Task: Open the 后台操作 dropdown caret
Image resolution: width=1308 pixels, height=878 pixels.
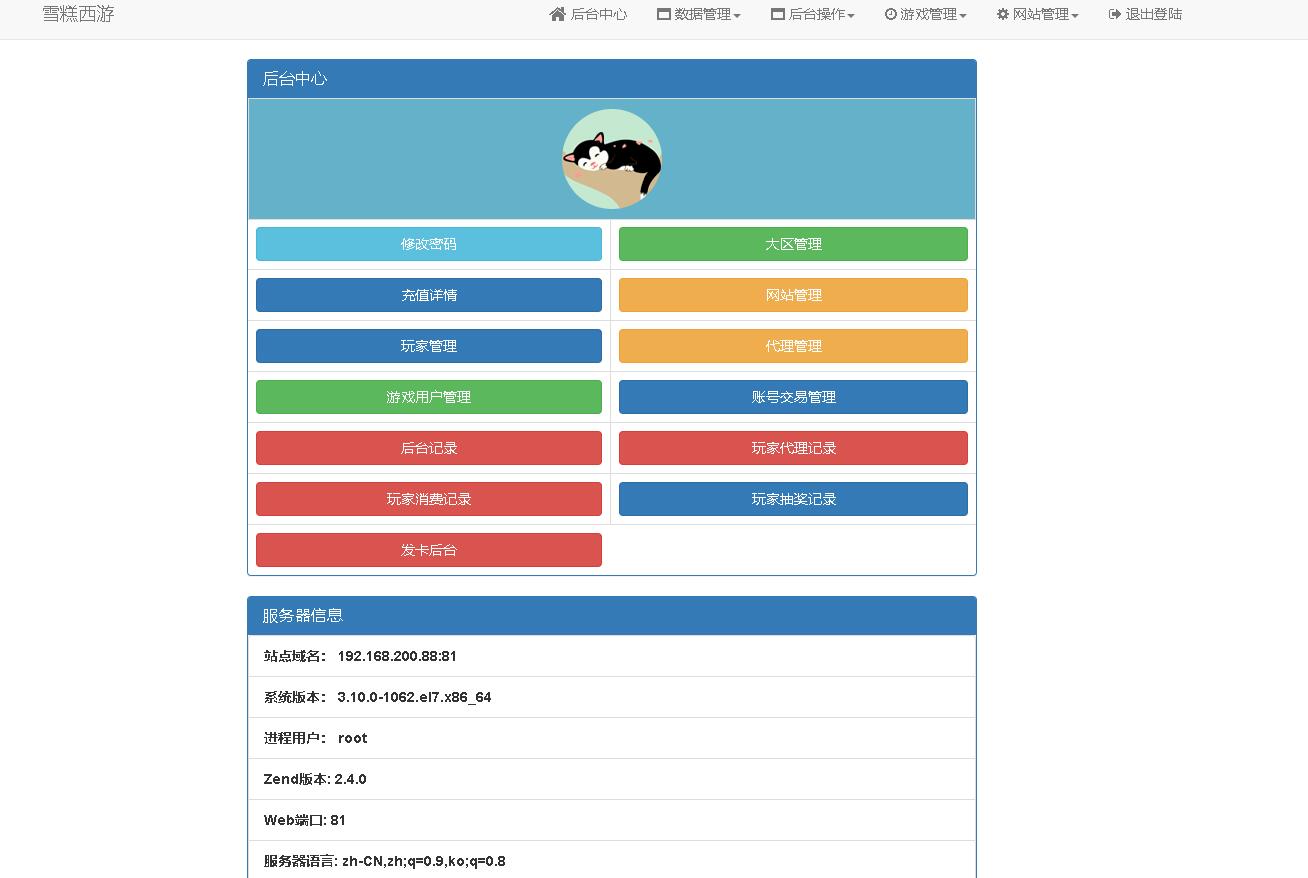Action: point(851,16)
